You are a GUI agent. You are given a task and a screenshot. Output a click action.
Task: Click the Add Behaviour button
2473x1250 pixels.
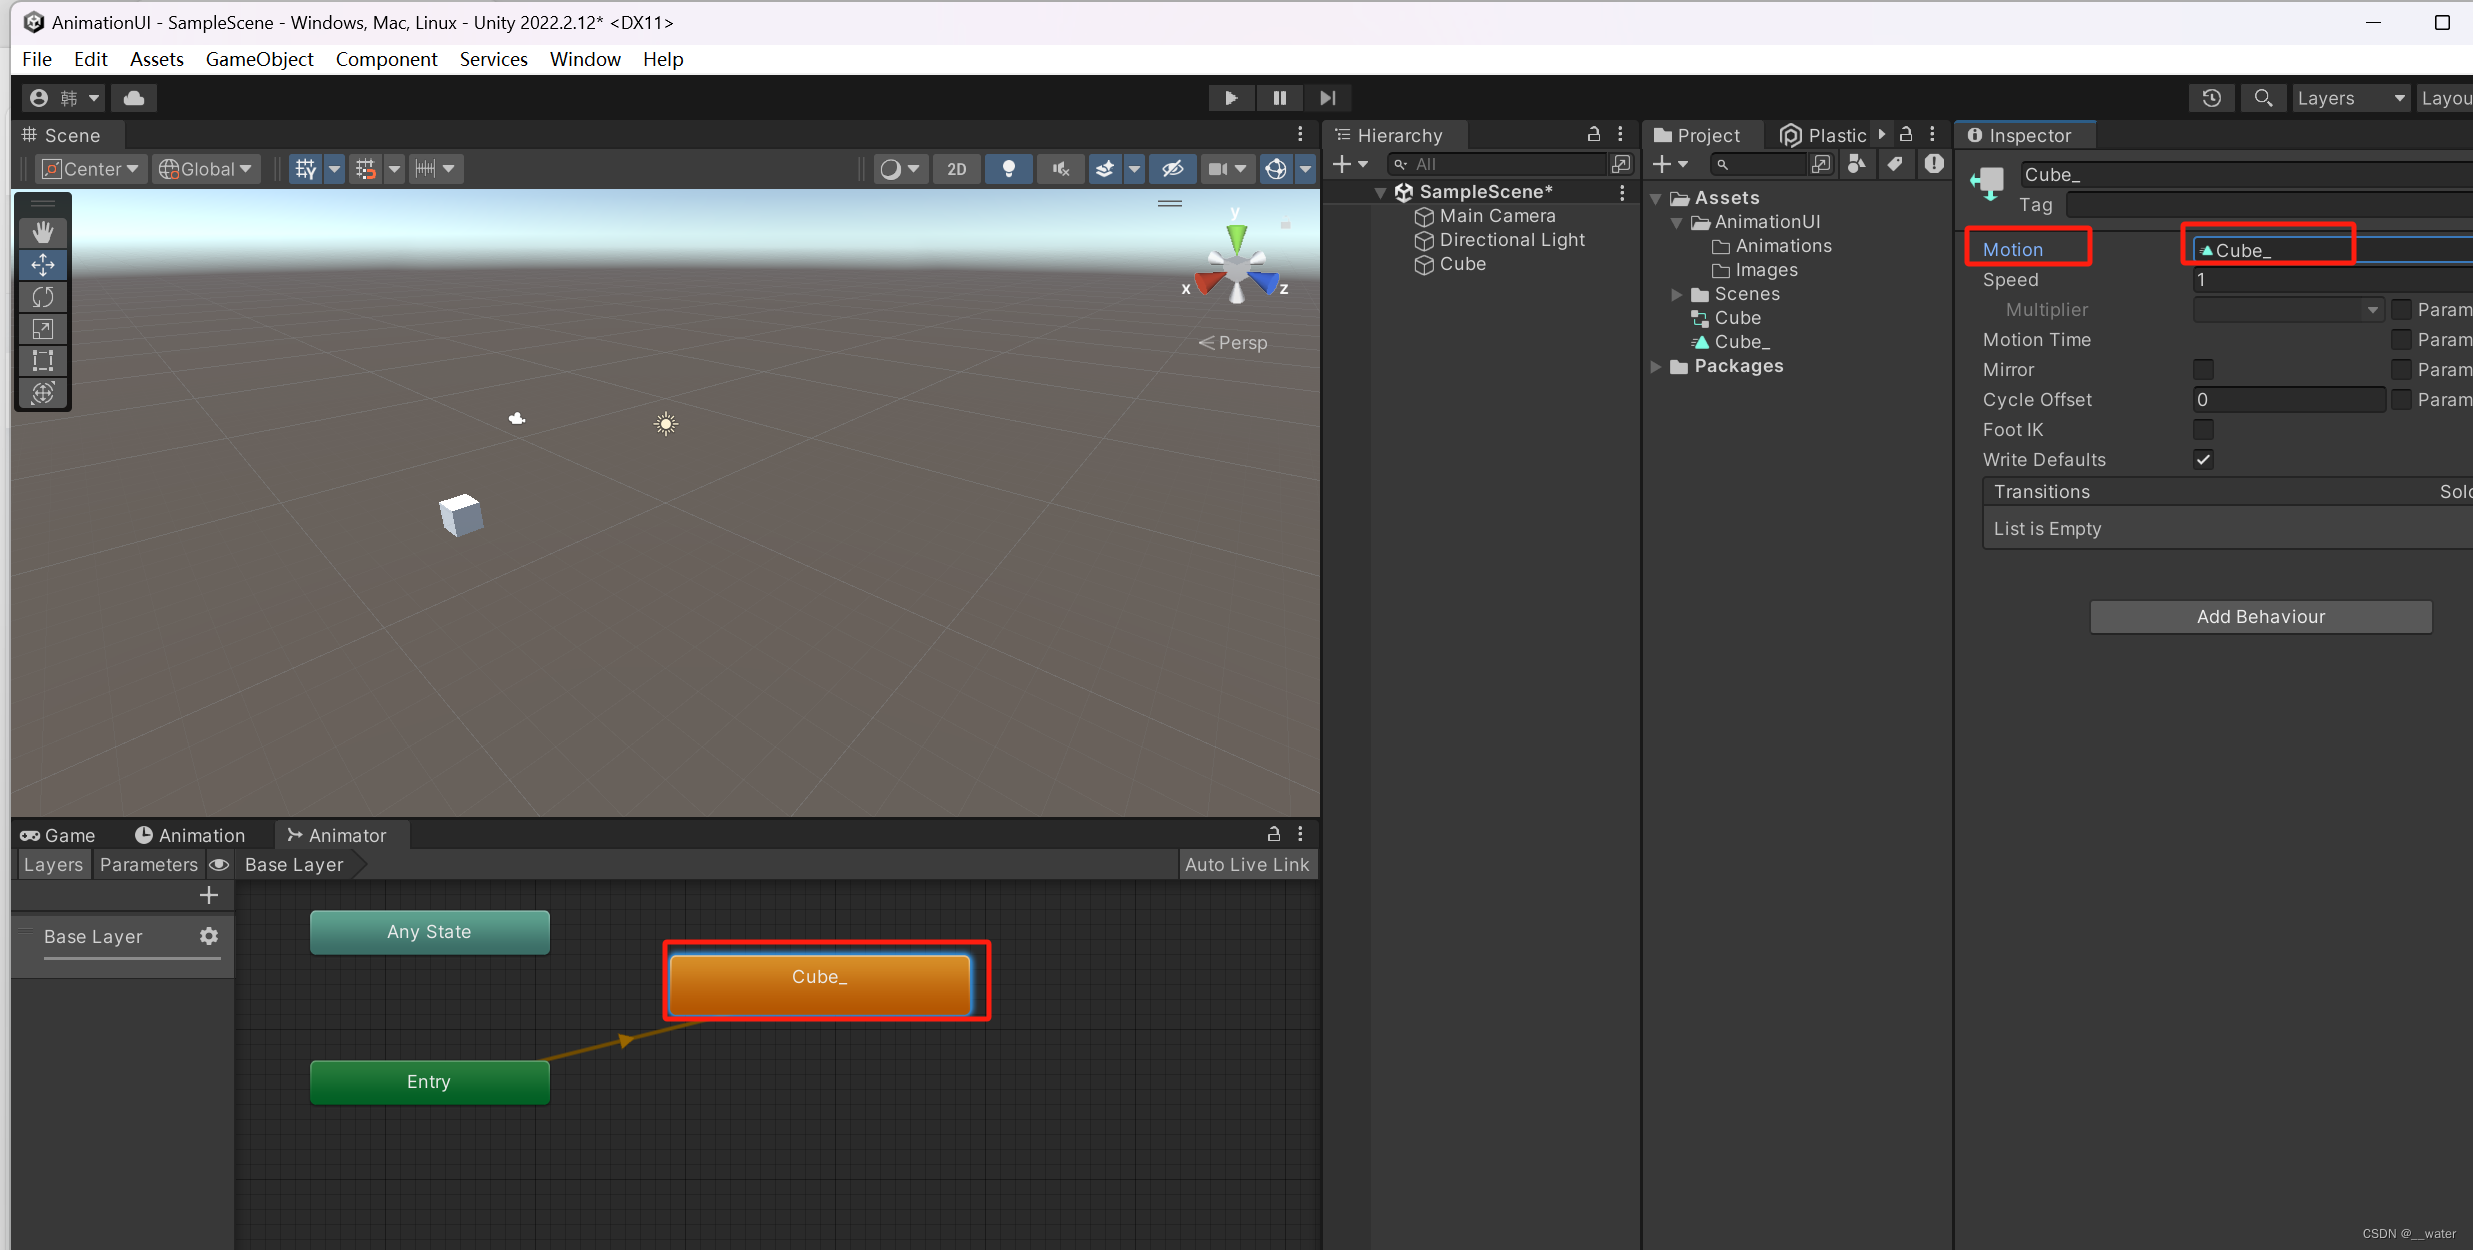(2260, 617)
